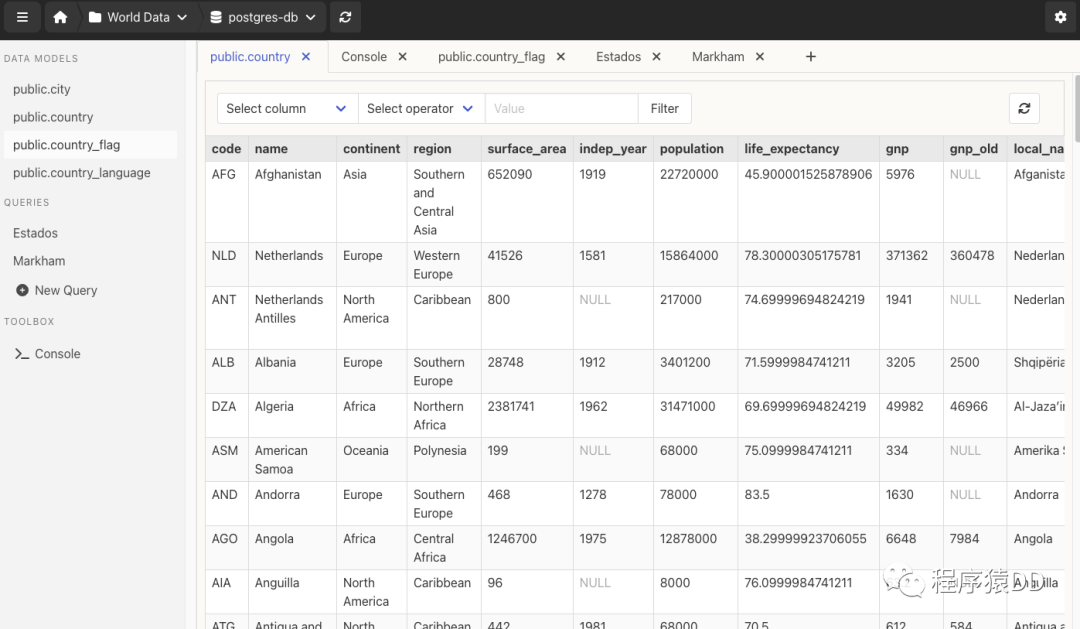The height and width of the screenshot is (629, 1080).
Task: Reload table data with refresh icon
Action: [x=1024, y=108]
